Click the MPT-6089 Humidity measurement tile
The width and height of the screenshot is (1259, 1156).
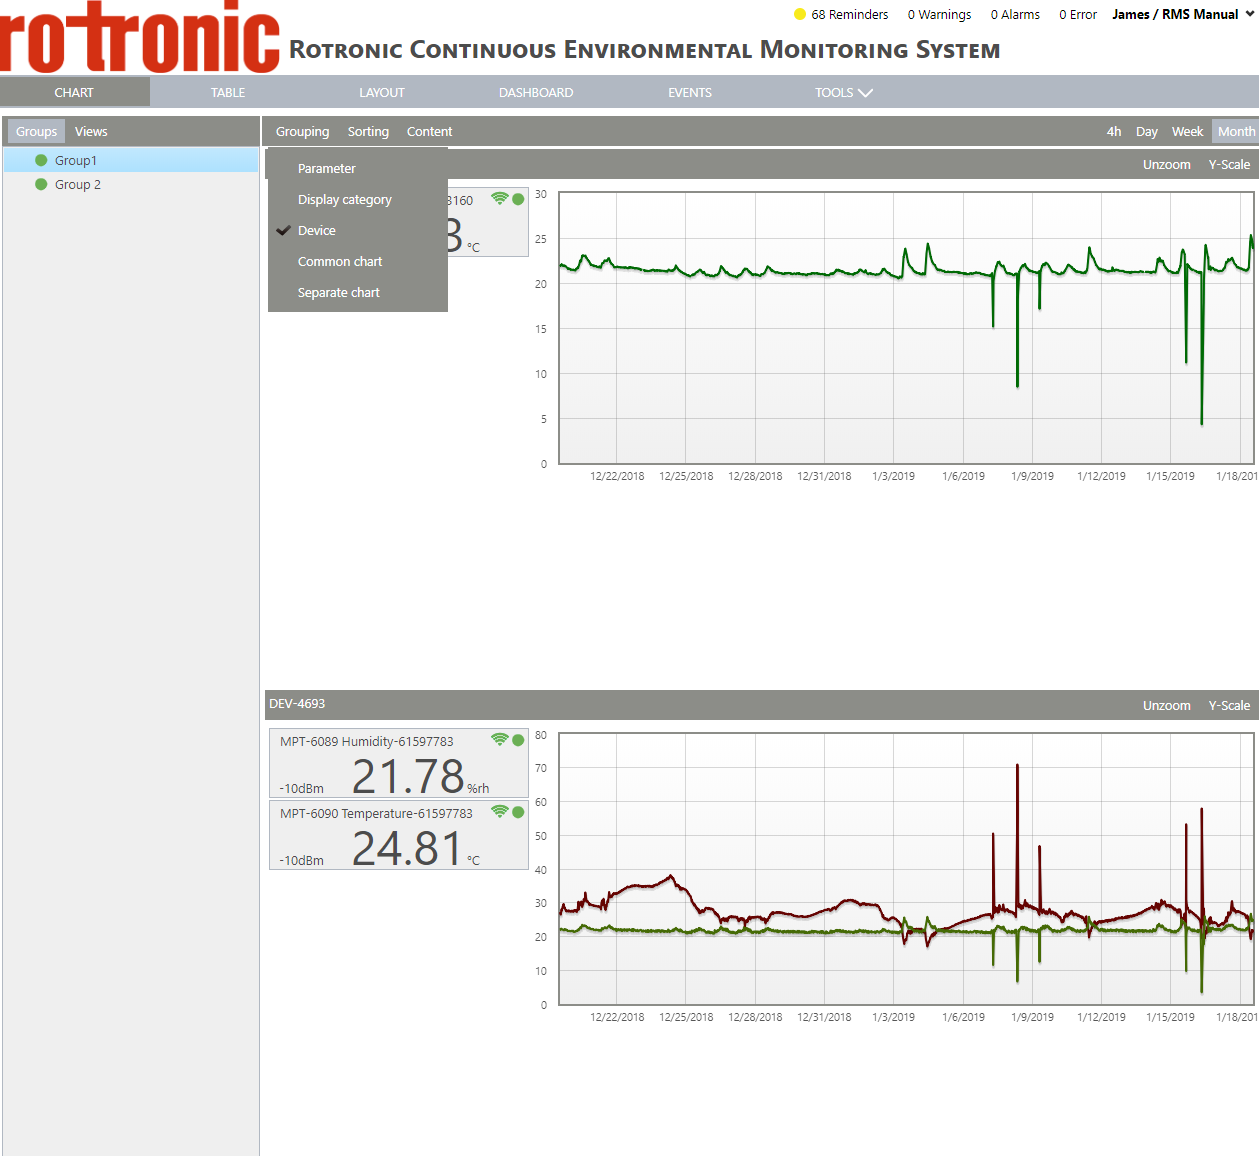(398, 763)
